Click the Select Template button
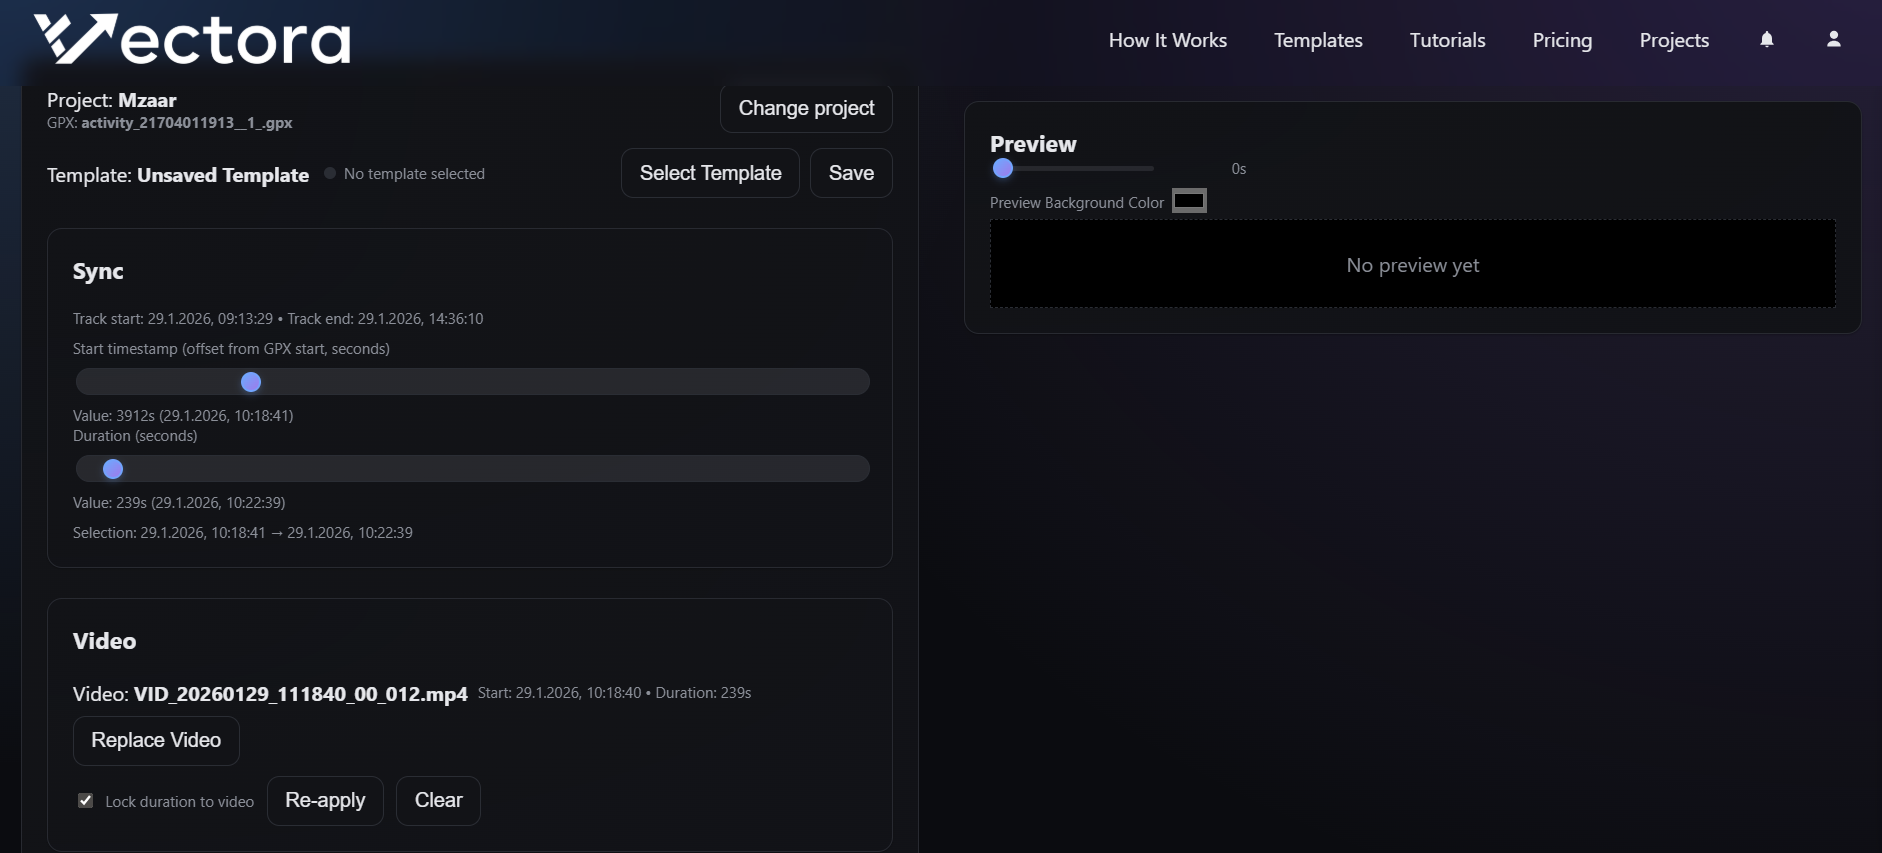This screenshot has height=853, width=1882. click(710, 173)
